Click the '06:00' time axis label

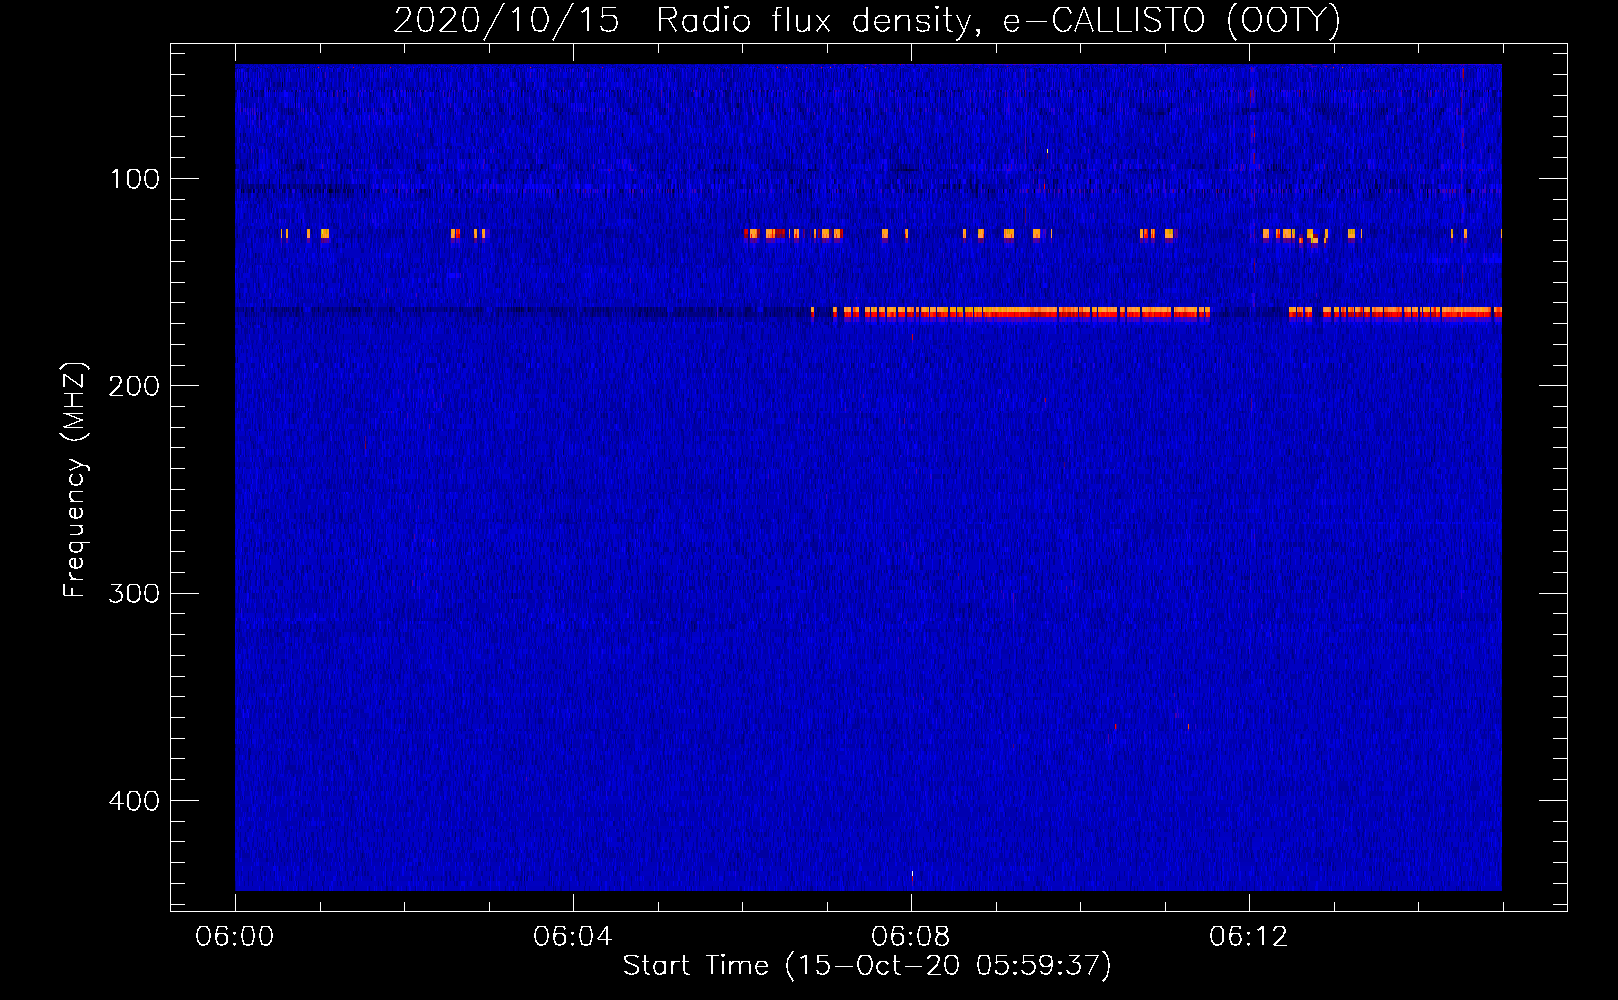click(235, 937)
